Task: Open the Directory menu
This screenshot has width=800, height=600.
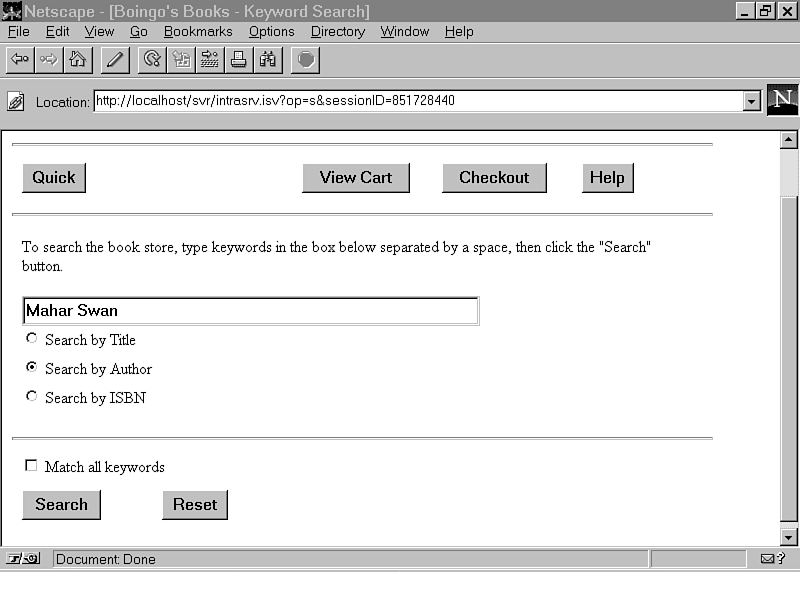Action: click(338, 32)
